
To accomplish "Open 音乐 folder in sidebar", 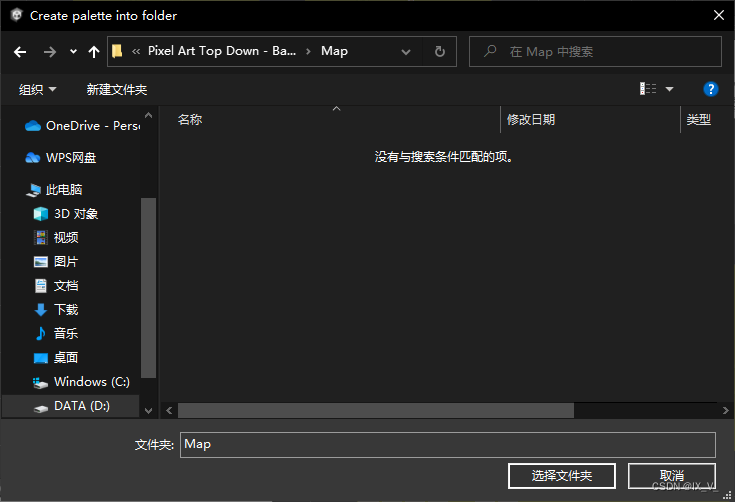I will point(65,333).
